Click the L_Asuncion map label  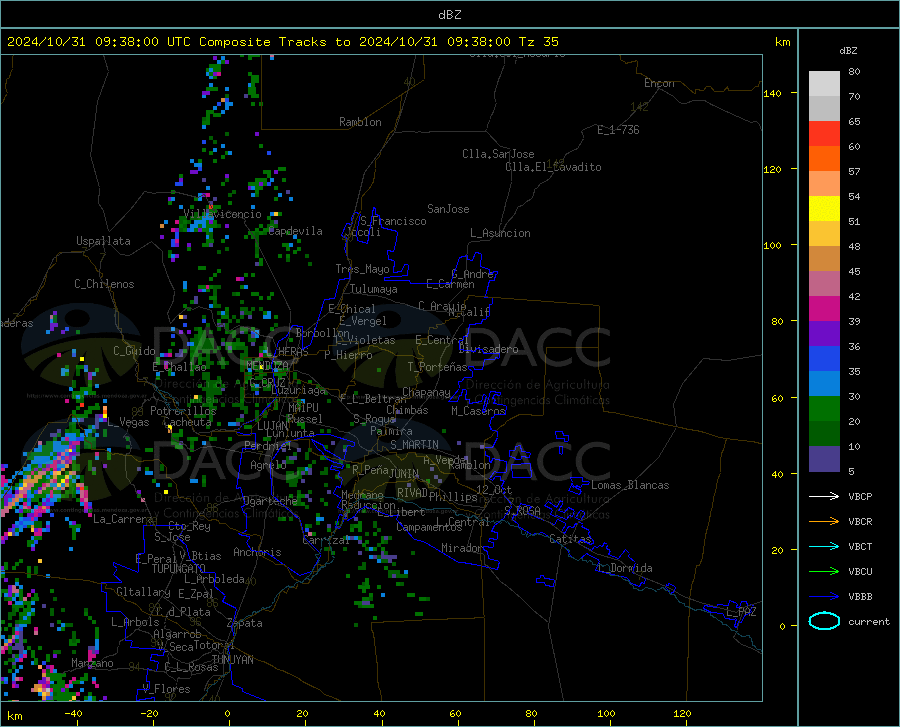[x=500, y=233]
